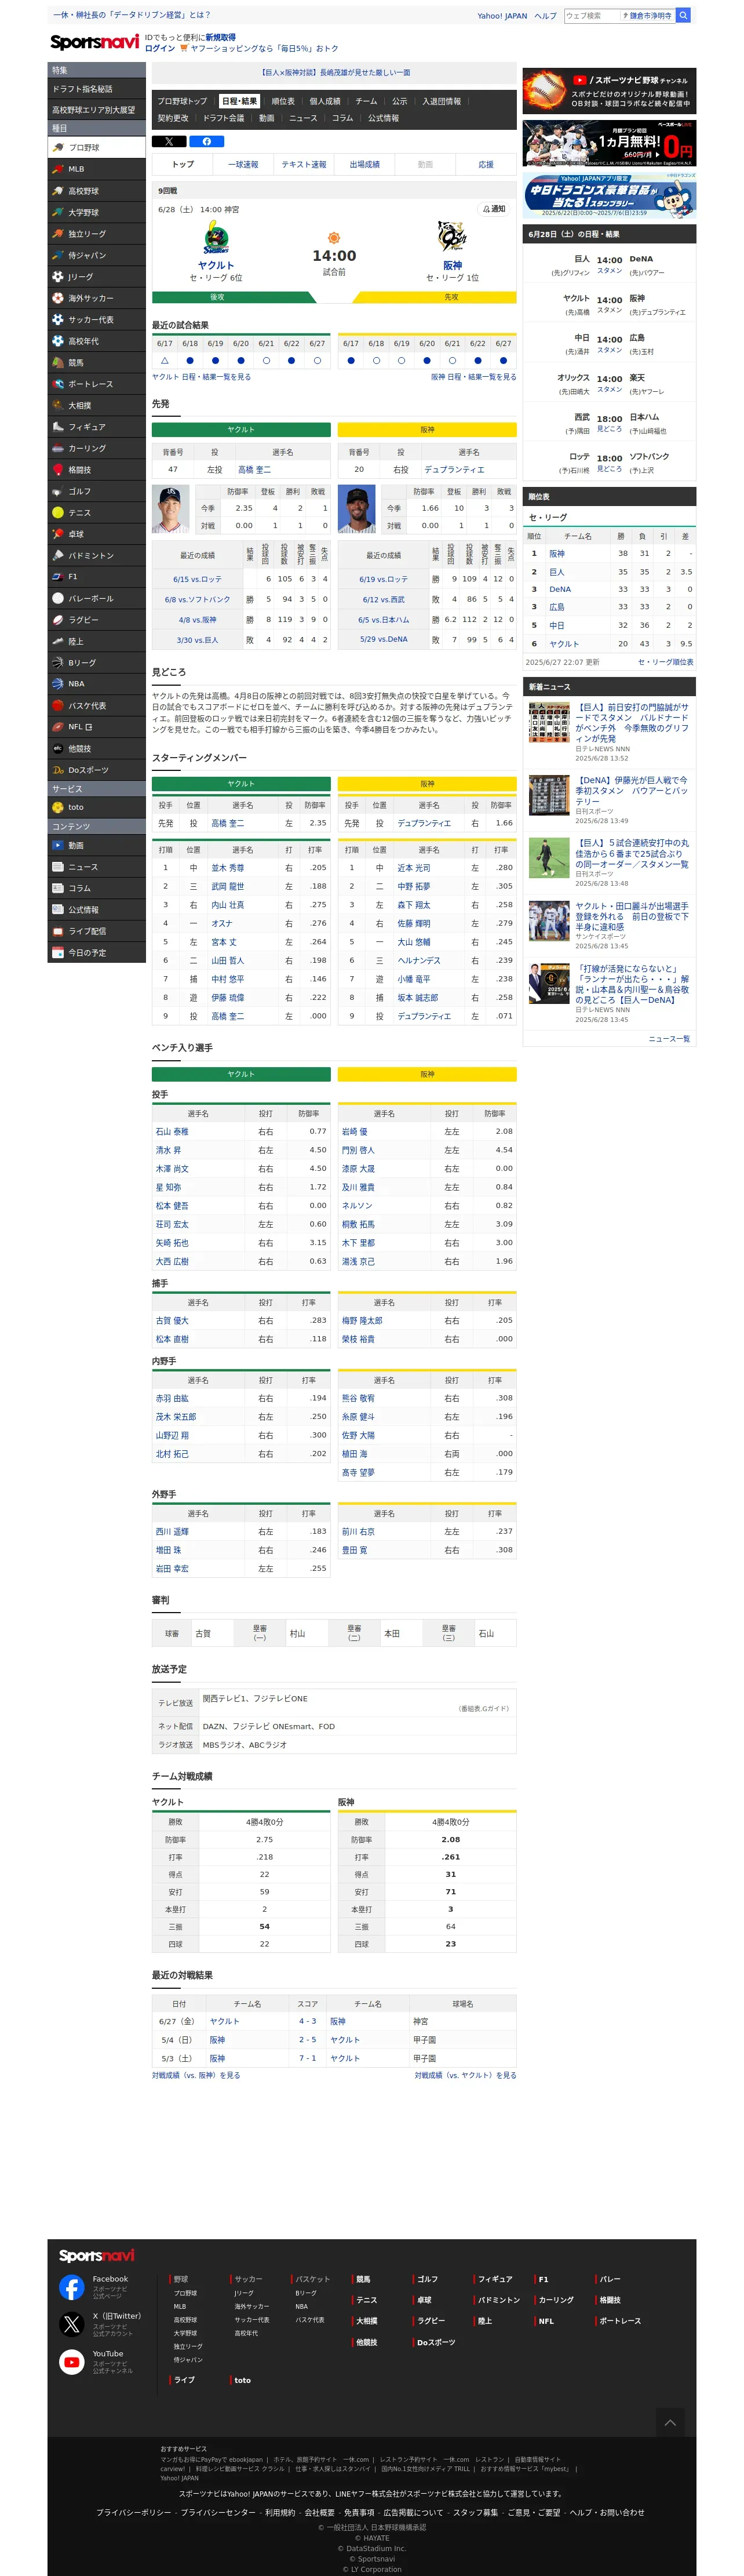Open Jリーグ soccer ball icon
Screen dimensions: 744x2576
pyautogui.click(x=58, y=276)
